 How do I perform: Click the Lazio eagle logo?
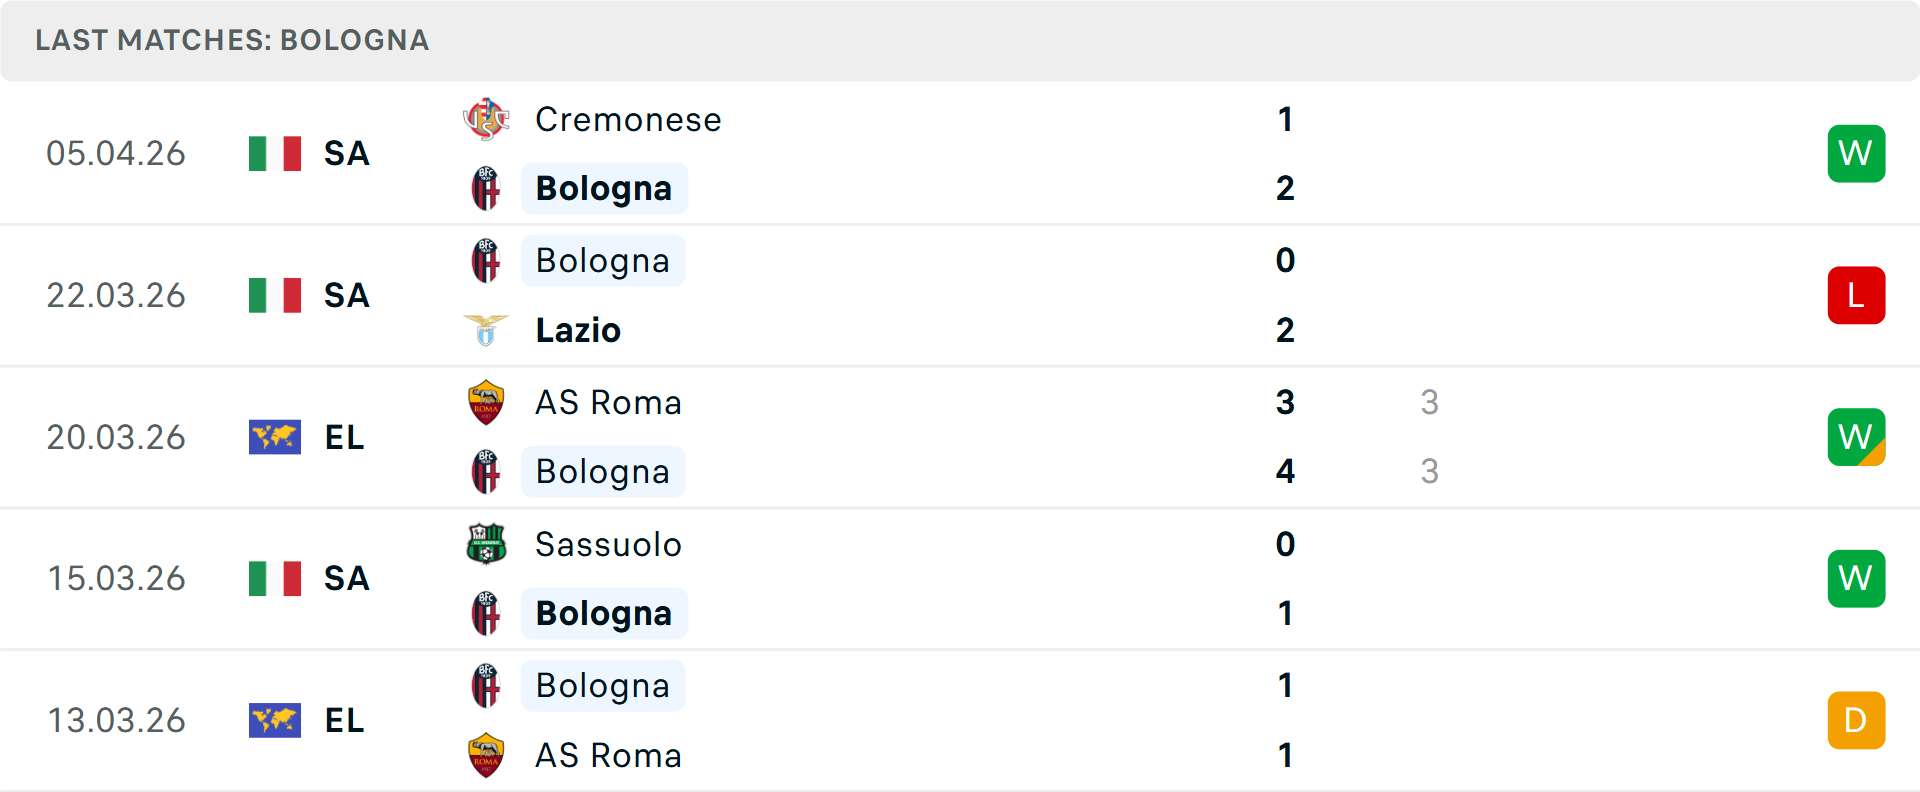pyautogui.click(x=487, y=330)
